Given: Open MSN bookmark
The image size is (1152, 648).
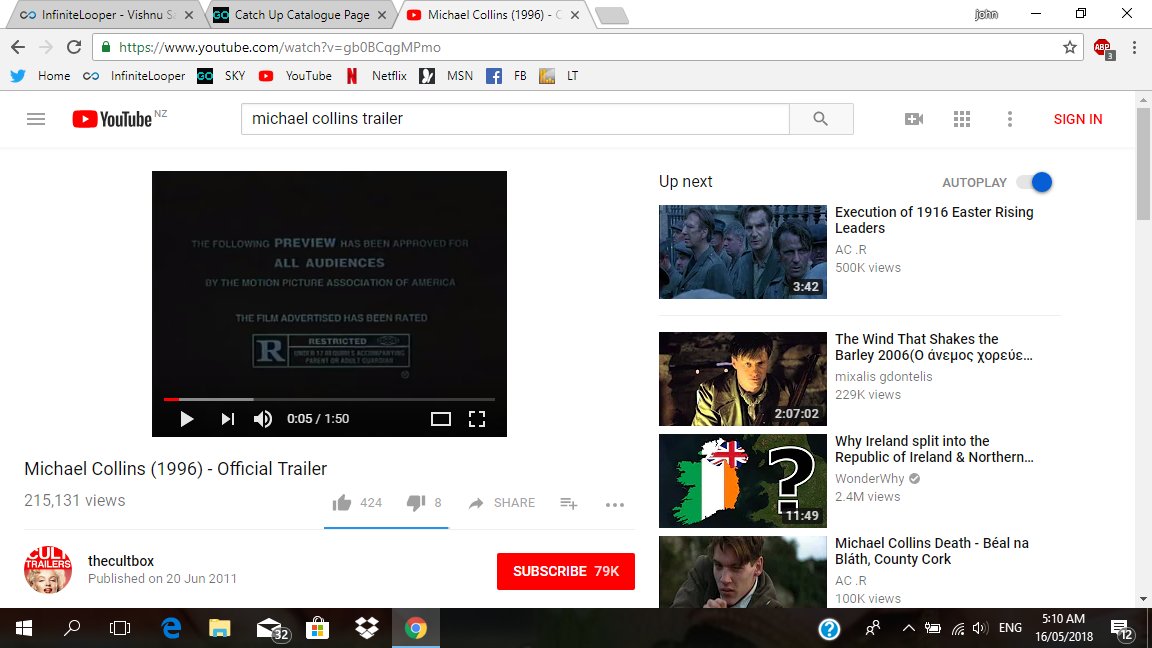Looking at the screenshot, I should [446, 76].
